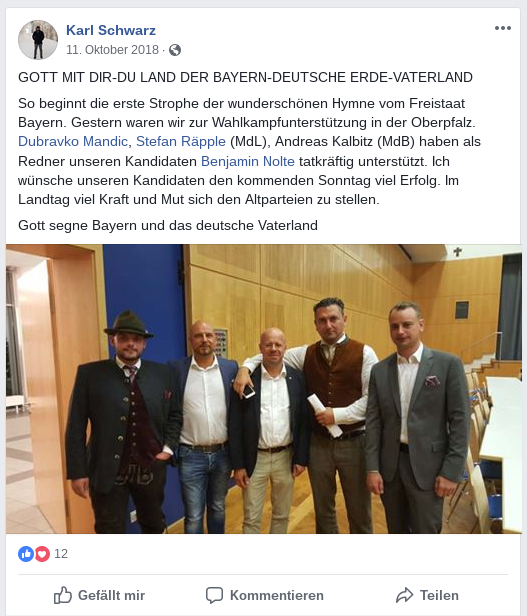Open the post date 11. Oktober 2018
Viewport: 527px width, 616px height.
(x=112, y=50)
